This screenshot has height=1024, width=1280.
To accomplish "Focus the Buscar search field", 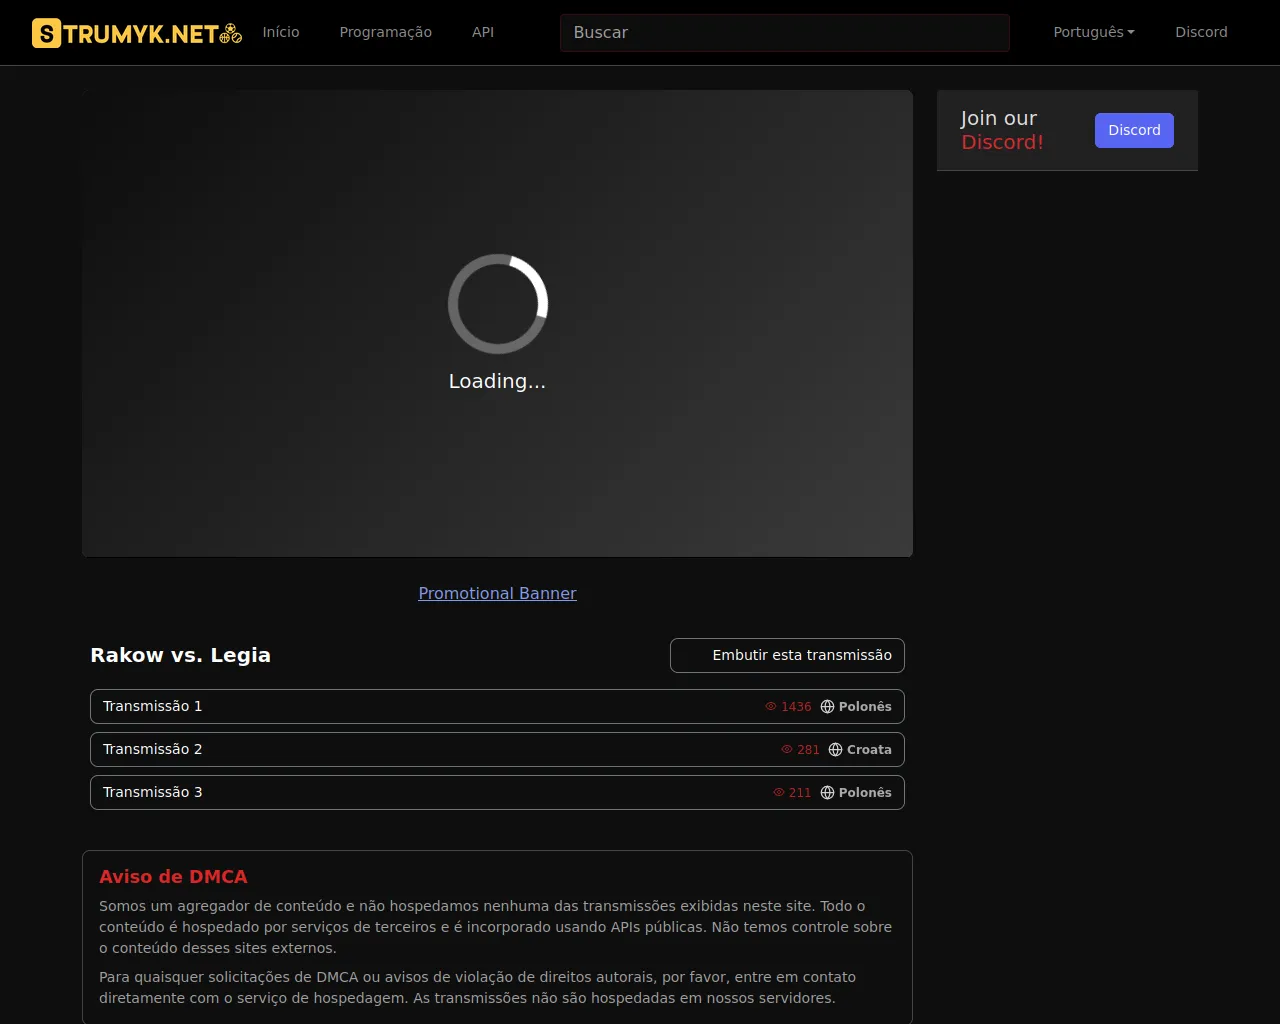I will pyautogui.click(x=784, y=33).
